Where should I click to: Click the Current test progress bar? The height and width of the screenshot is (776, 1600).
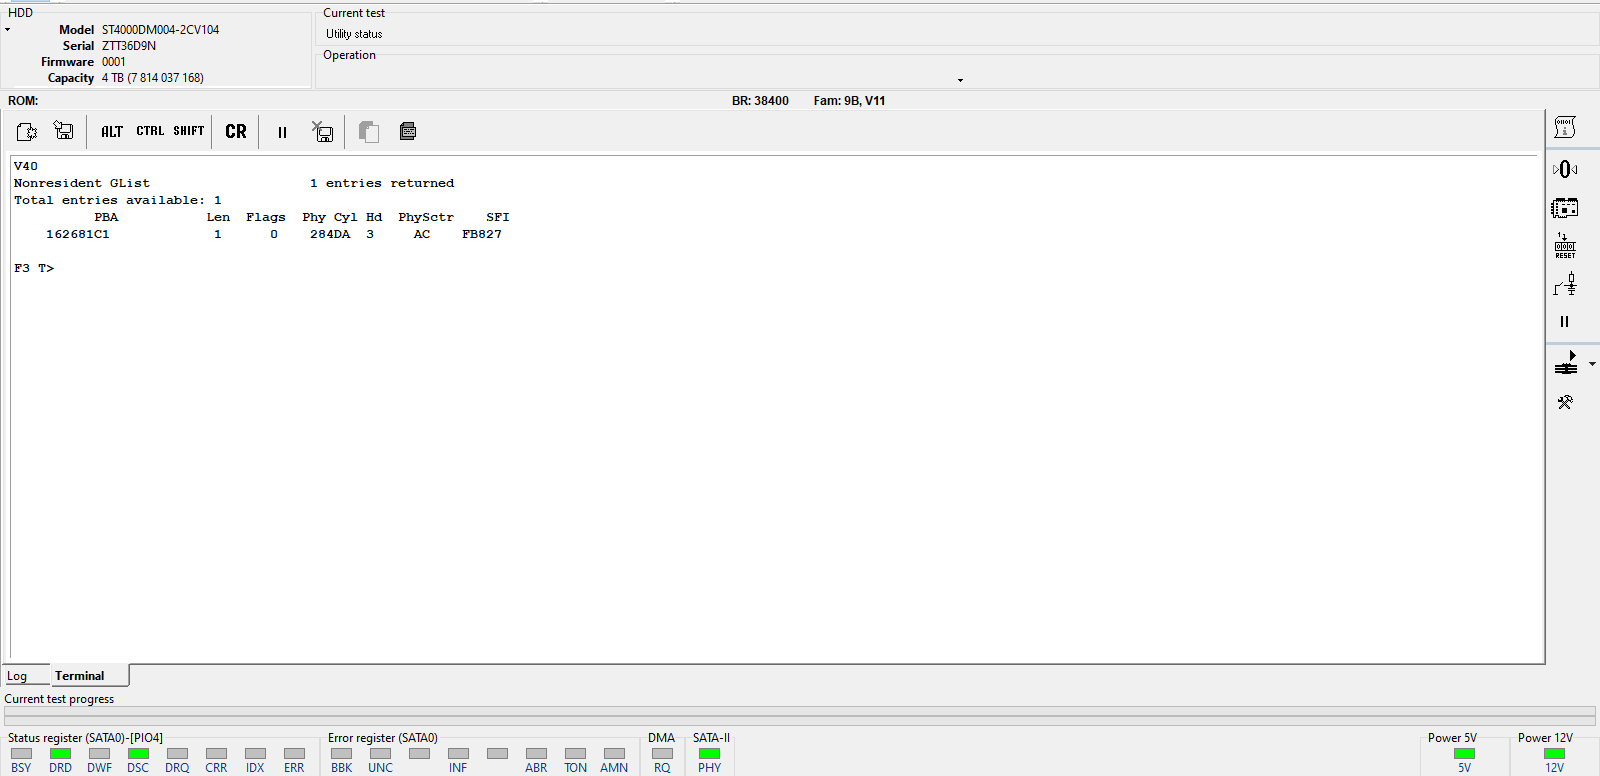click(800, 716)
